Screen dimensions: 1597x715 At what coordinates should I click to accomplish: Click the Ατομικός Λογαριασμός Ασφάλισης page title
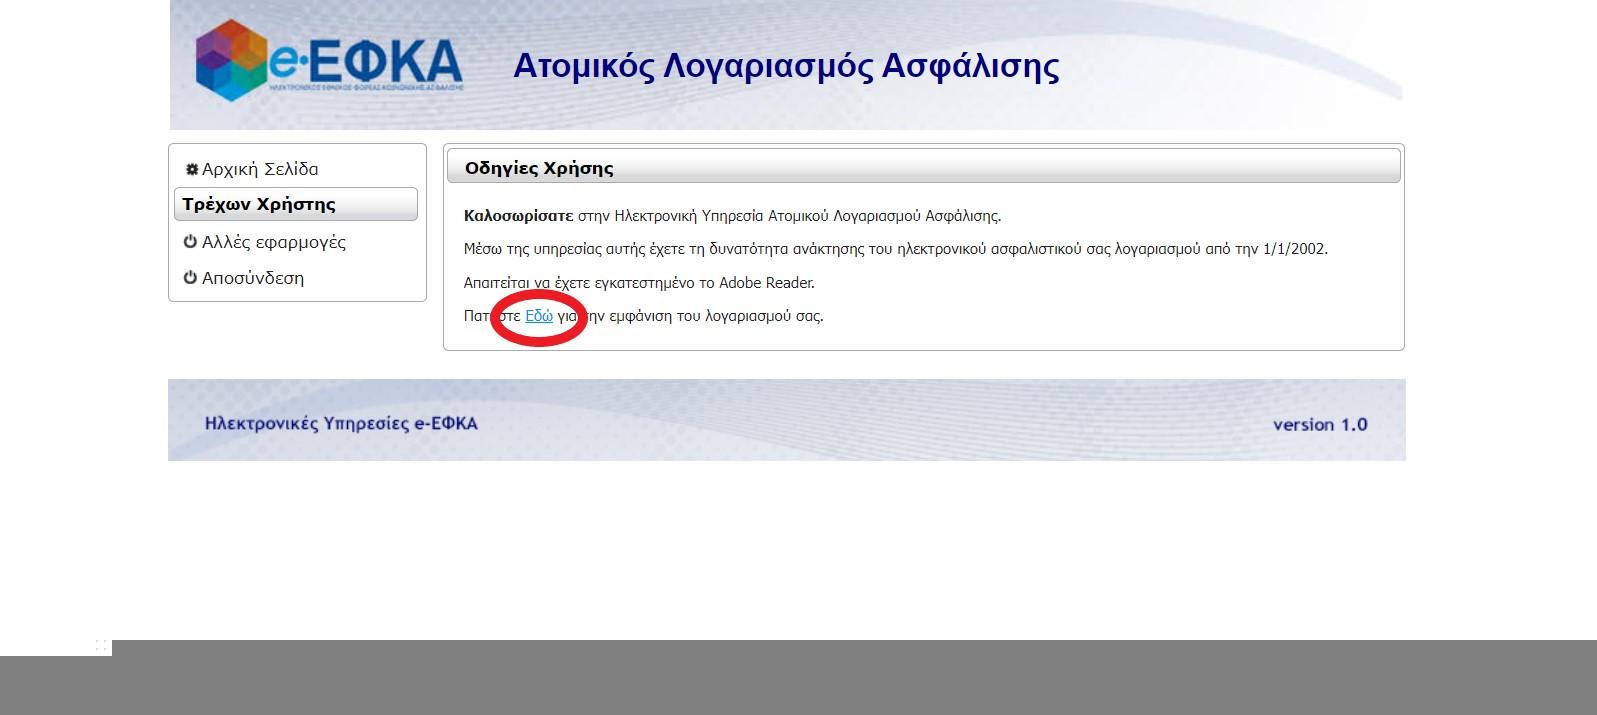click(785, 66)
